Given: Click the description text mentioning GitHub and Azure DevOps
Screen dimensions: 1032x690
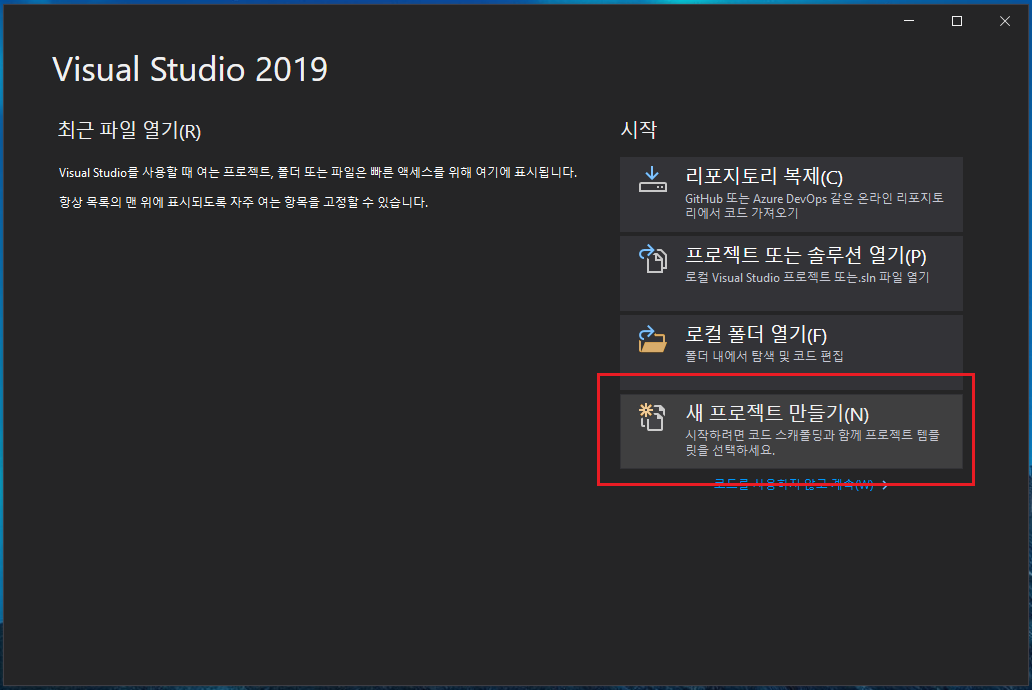Looking at the screenshot, I should coord(814,205).
